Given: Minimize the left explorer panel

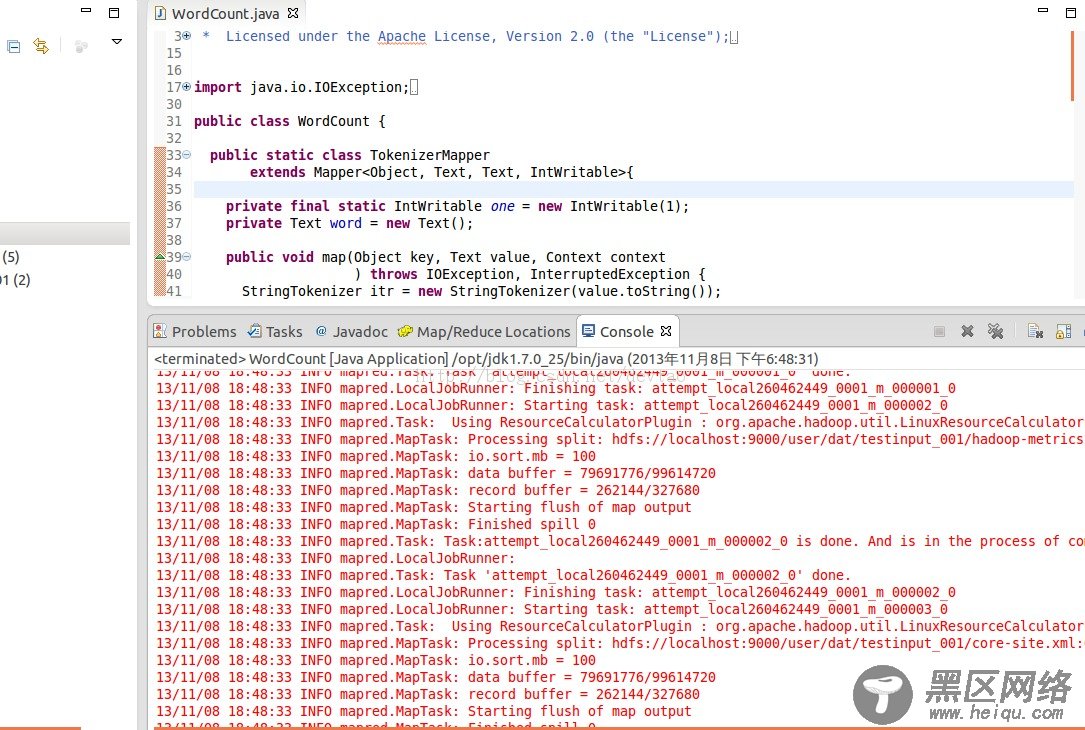Looking at the screenshot, I should [86, 10].
